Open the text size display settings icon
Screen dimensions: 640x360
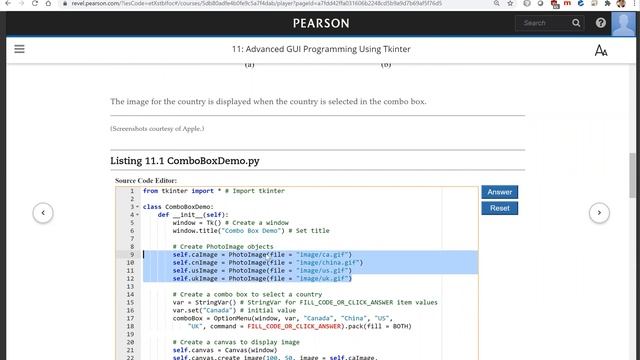tap(601, 50)
